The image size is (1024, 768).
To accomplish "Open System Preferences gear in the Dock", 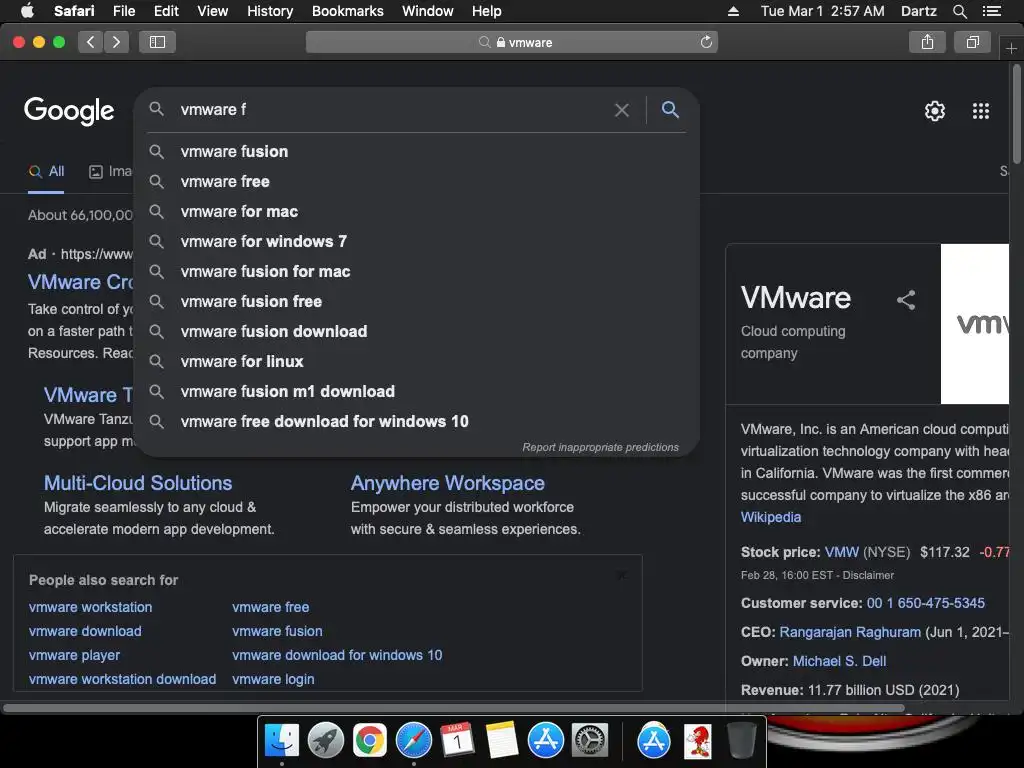I will click(x=590, y=741).
